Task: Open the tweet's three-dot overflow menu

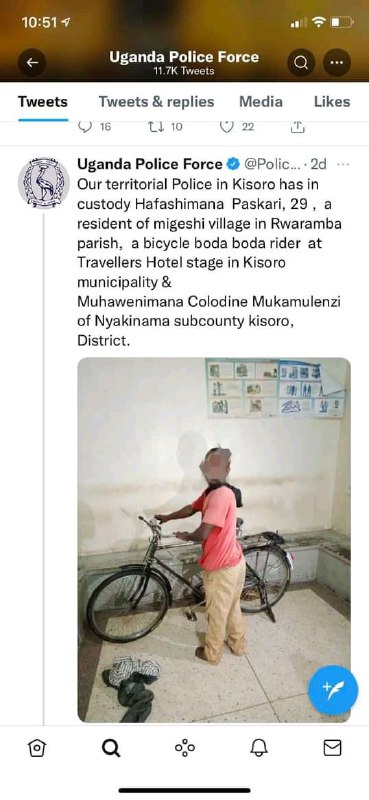Action: coord(344,164)
